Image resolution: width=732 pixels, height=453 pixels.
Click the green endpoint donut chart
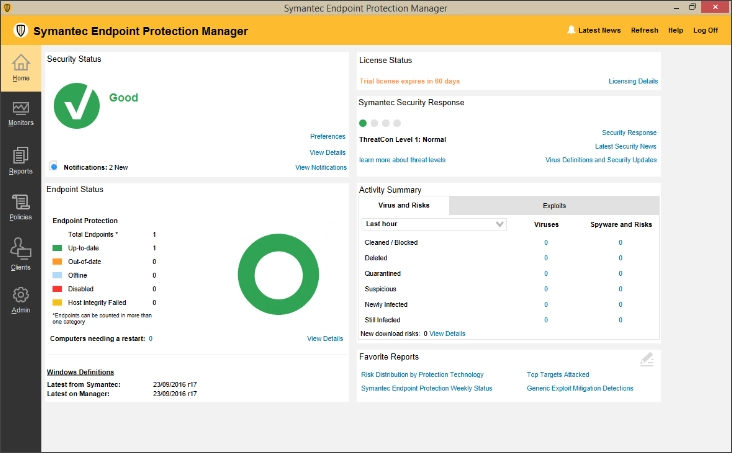(278, 275)
